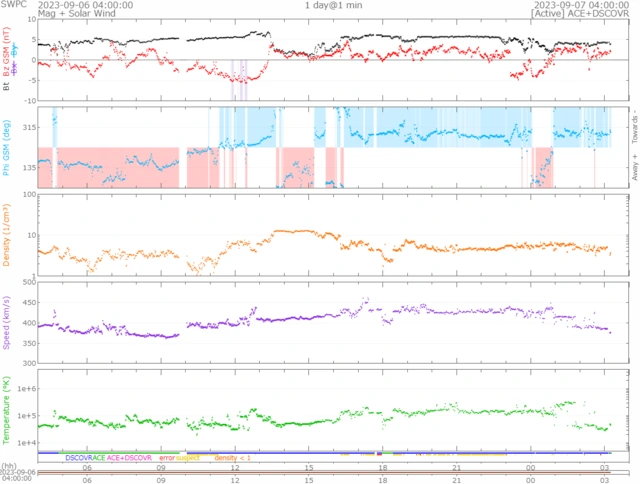The width and height of the screenshot is (640, 484).
Task: Click the 2023-09-06 04:00:00 label beside time slider
Action: point(18,475)
